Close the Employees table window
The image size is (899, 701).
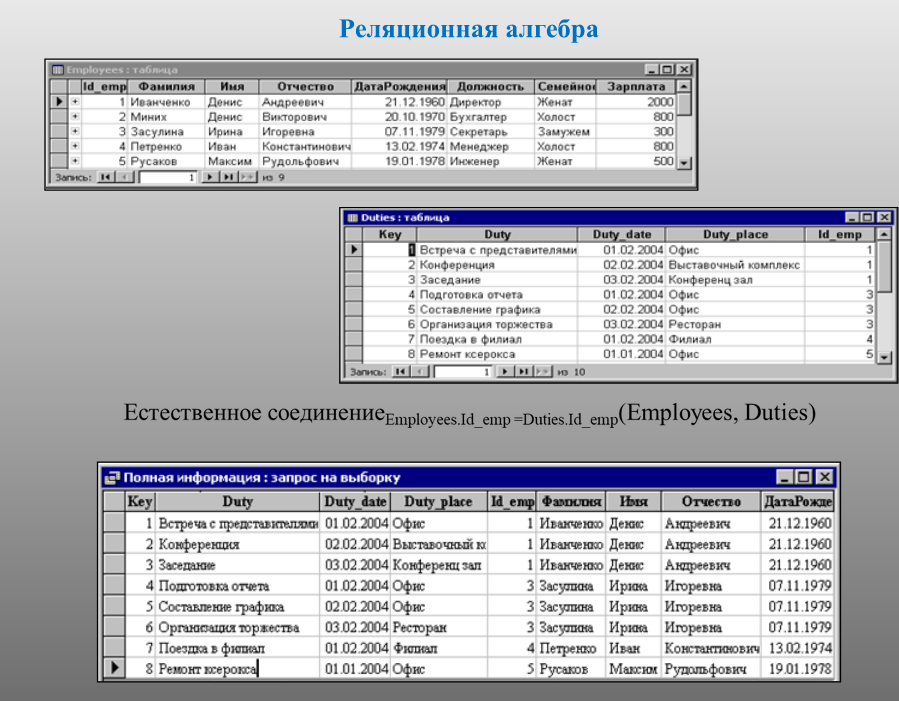point(685,70)
